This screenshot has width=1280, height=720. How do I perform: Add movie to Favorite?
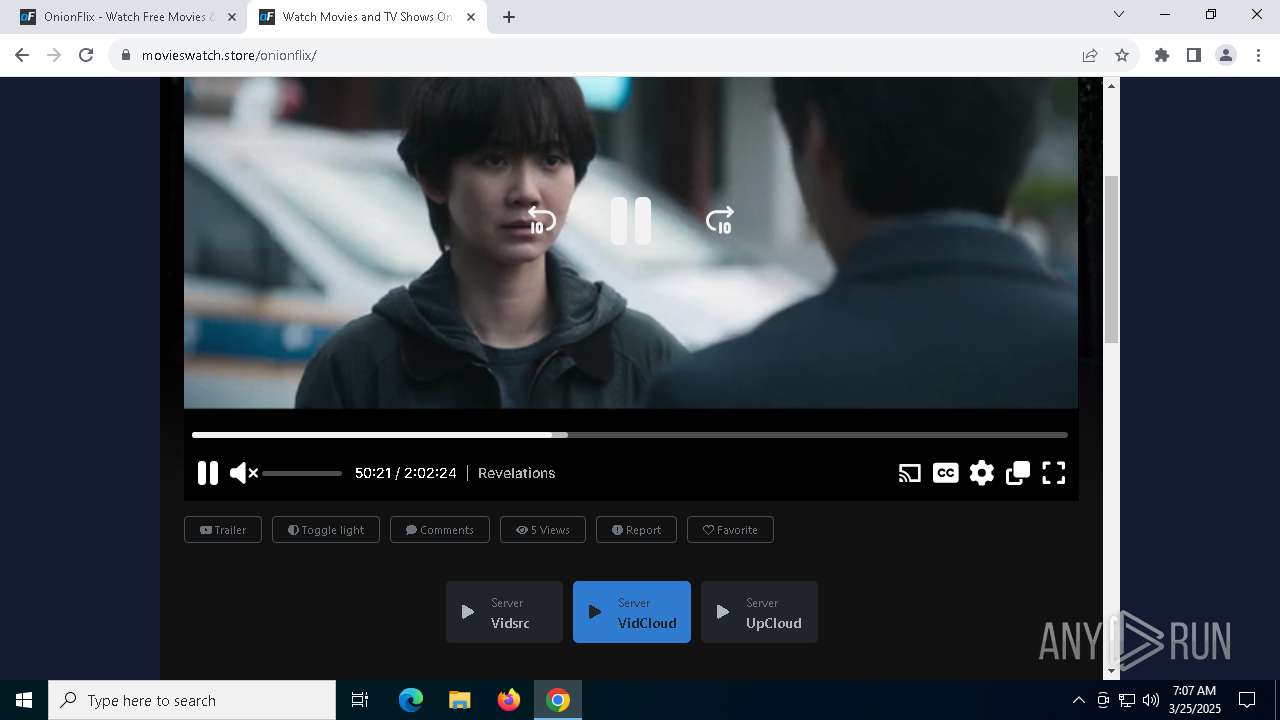coord(730,530)
